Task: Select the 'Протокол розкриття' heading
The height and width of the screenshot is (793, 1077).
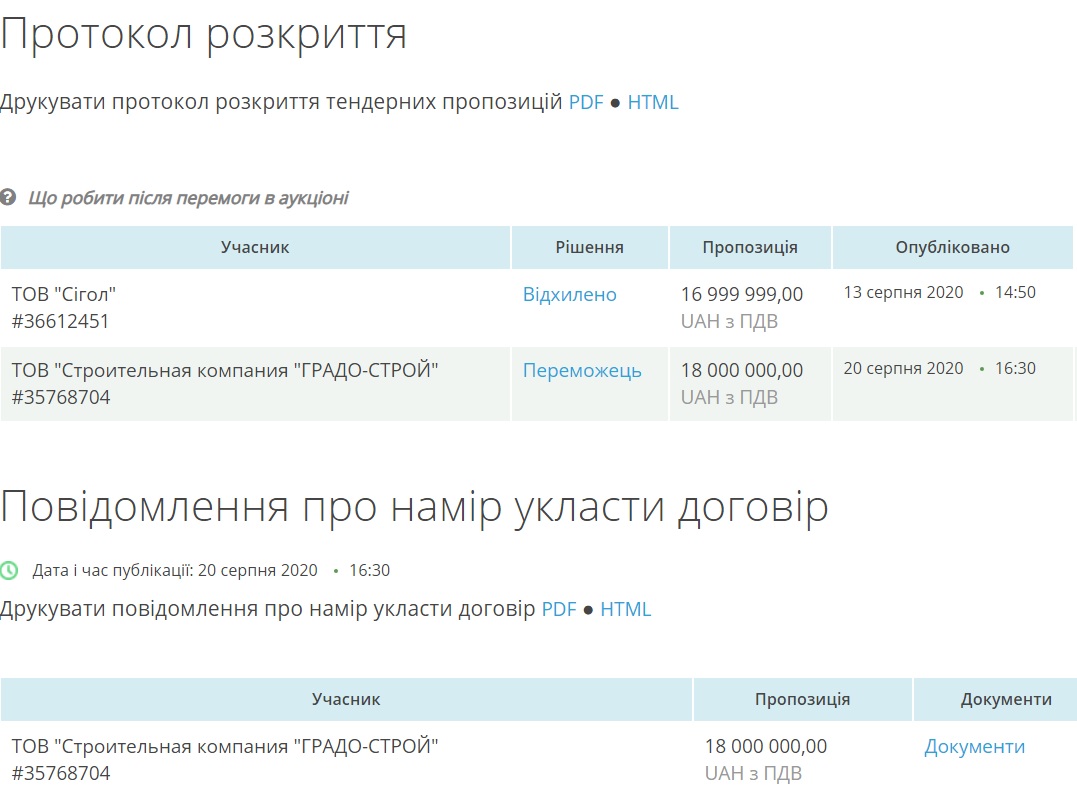Action: click(204, 34)
